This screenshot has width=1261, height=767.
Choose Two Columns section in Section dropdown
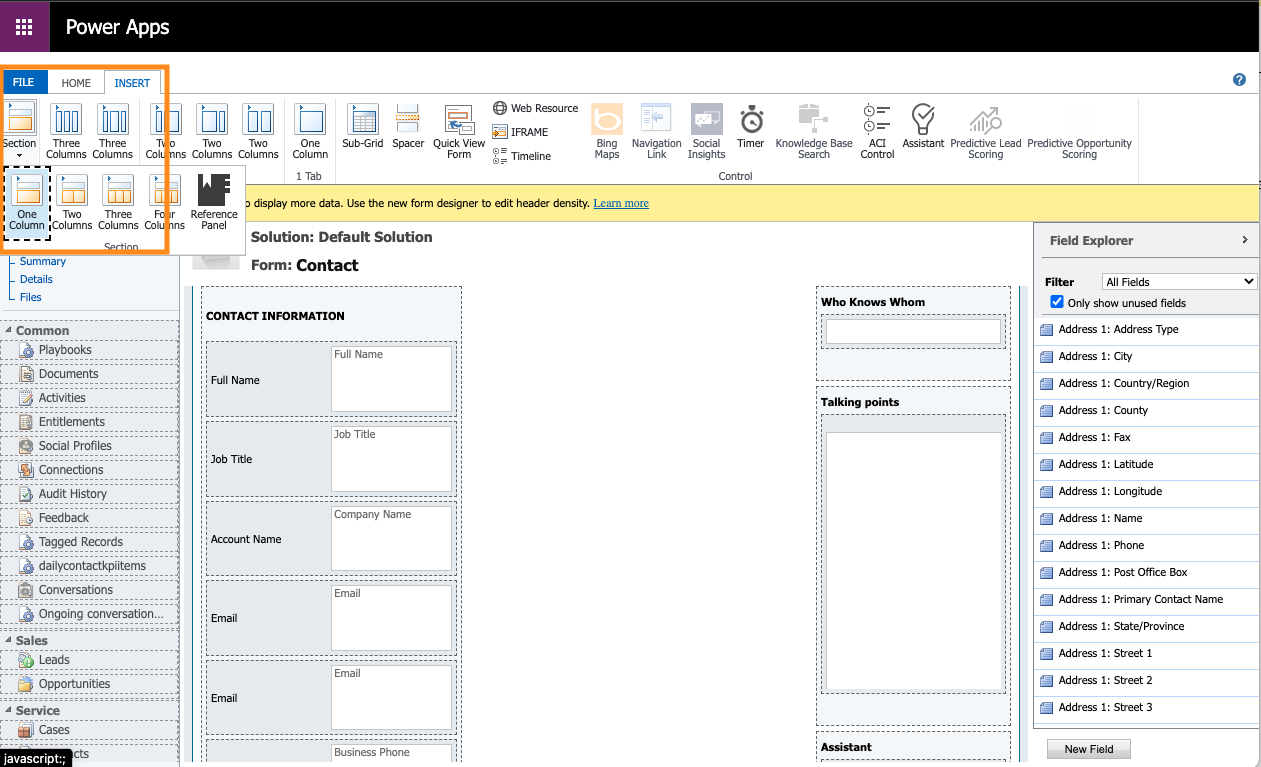[72, 202]
